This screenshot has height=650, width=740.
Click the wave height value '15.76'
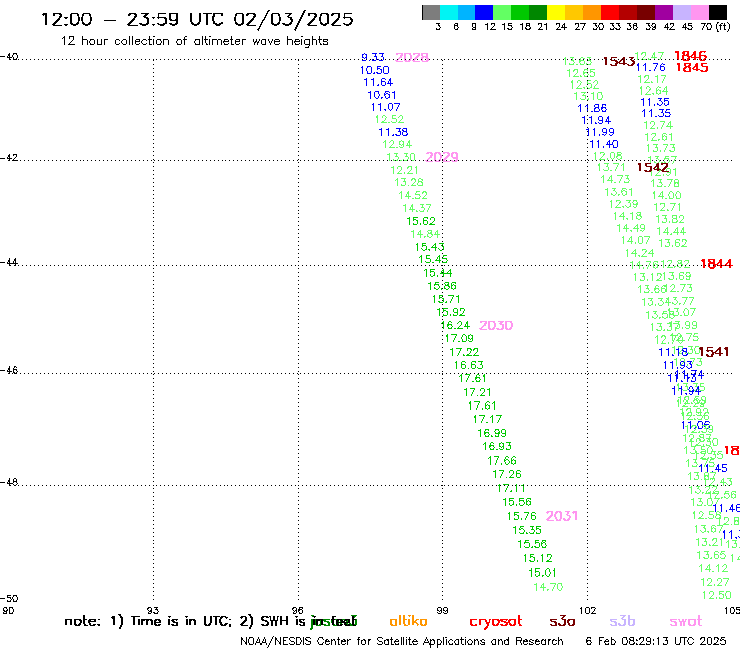tap(521, 516)
